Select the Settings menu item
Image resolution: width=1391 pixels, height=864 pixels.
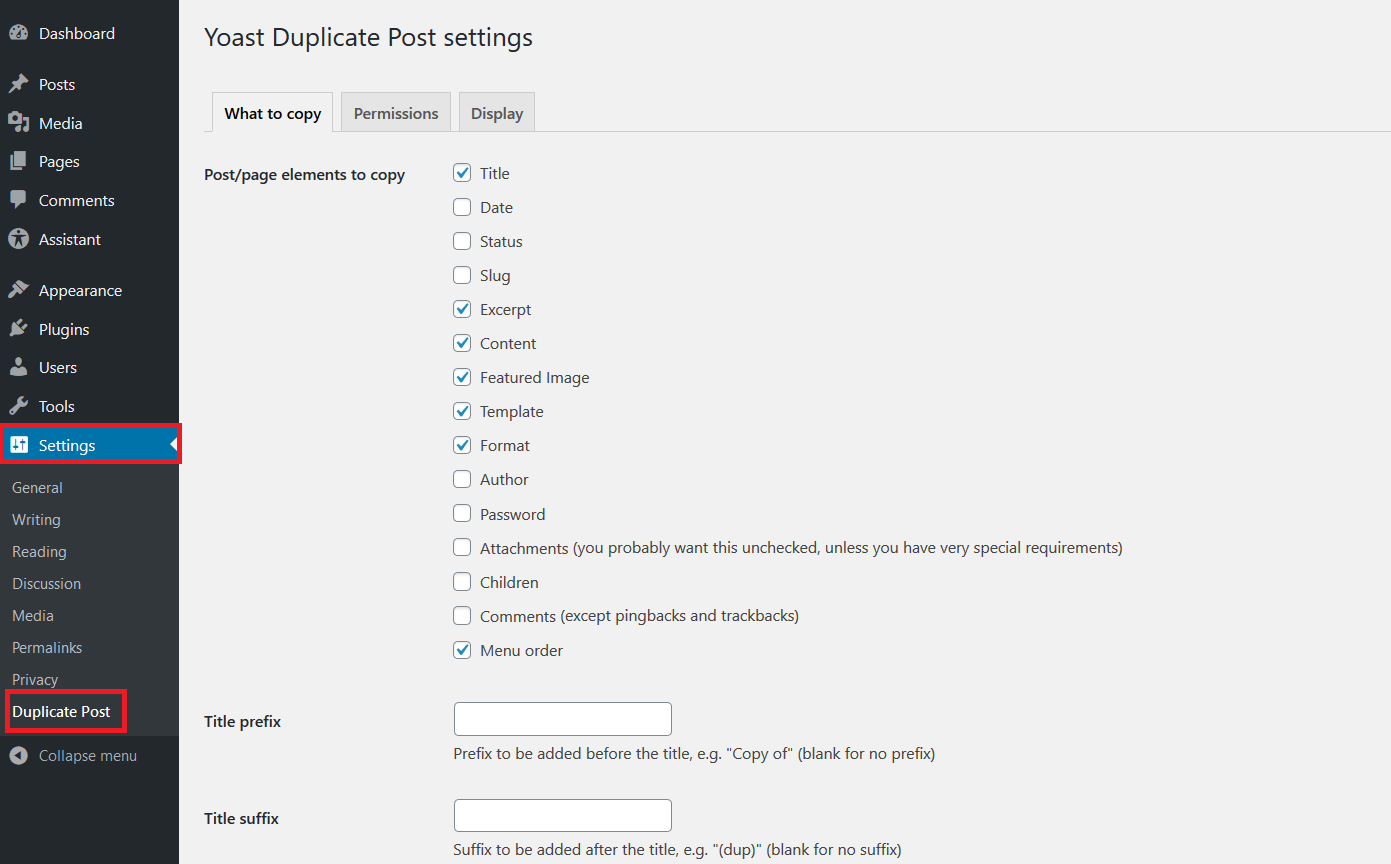coord(67,445)
